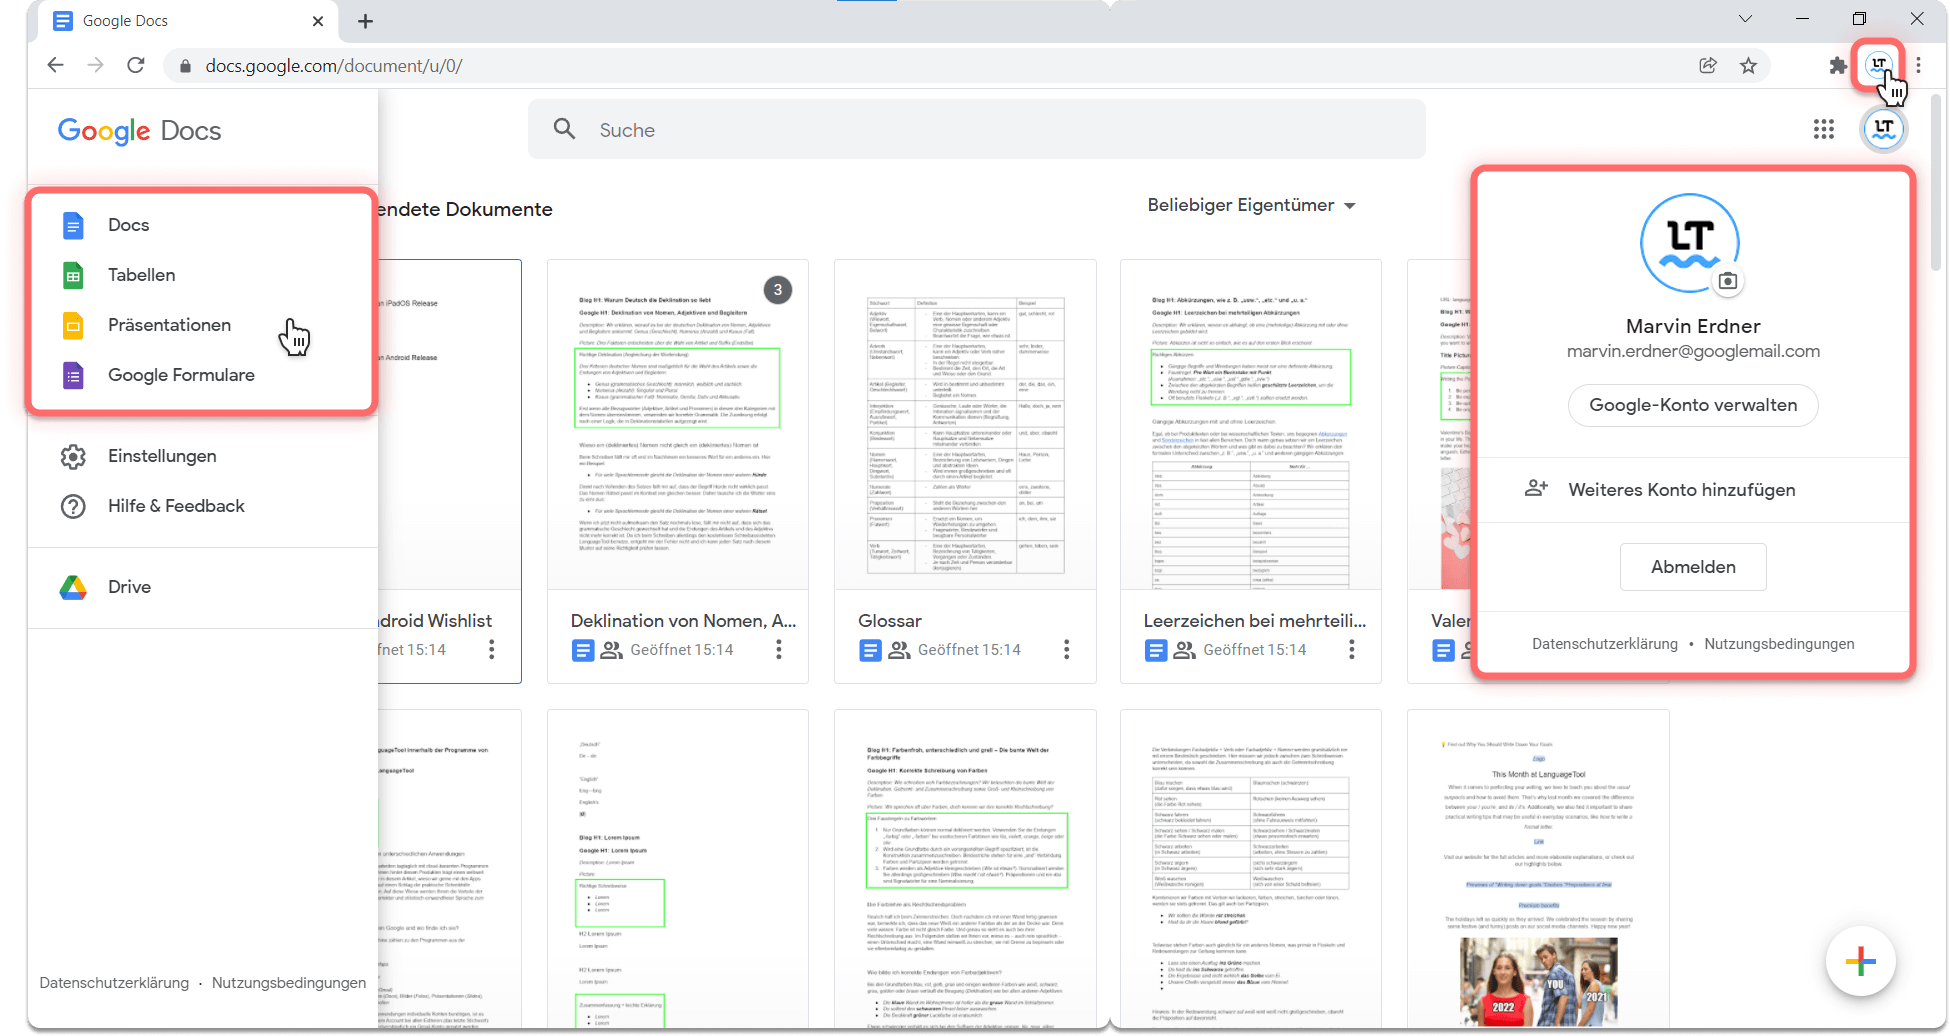Viewport: 1950px width, 1036px height.
Task: Click the address bar URL
Action: pyautogui.click(x=334, y=66)
